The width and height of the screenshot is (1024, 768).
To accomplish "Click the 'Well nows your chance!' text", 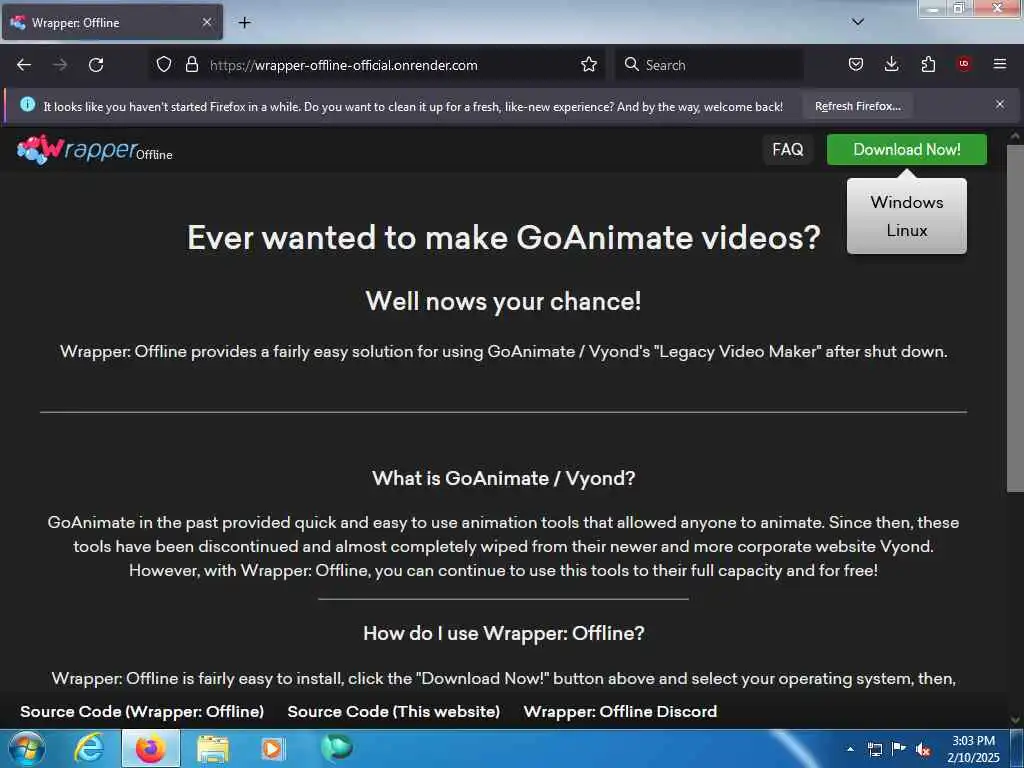I will click(504, 301).
